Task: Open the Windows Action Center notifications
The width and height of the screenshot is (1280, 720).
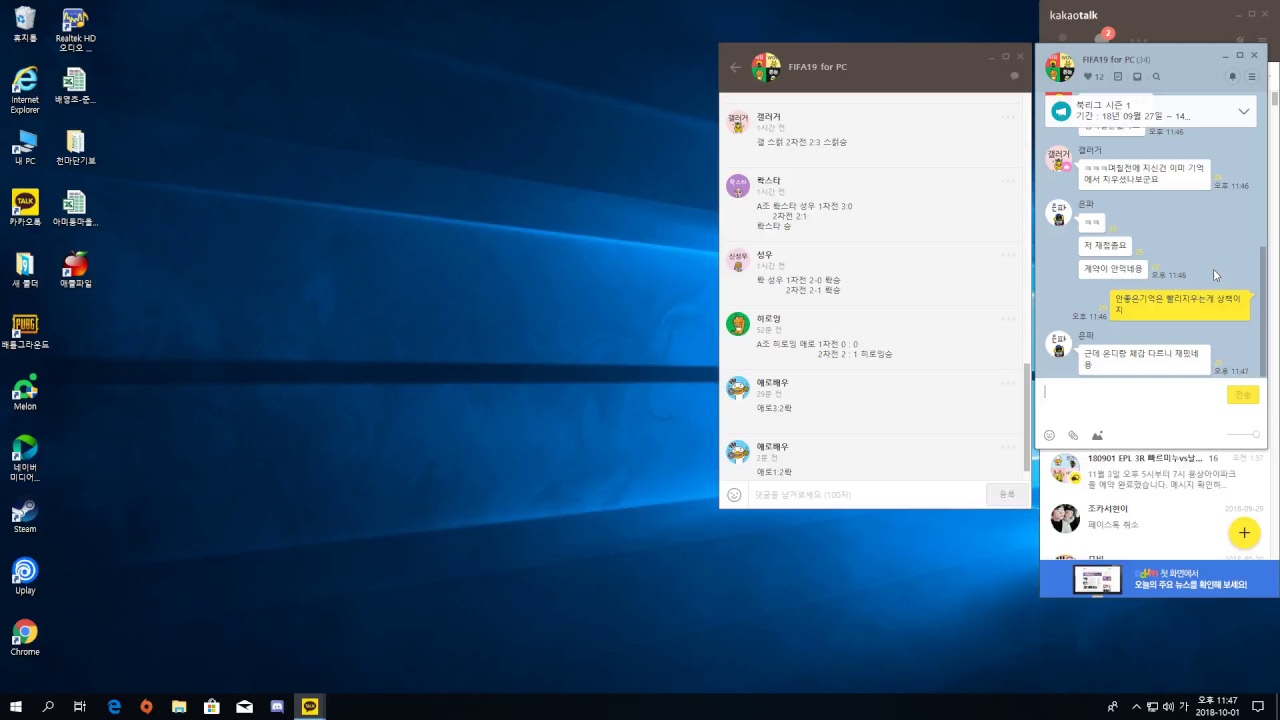Action: coord(1258,706)
